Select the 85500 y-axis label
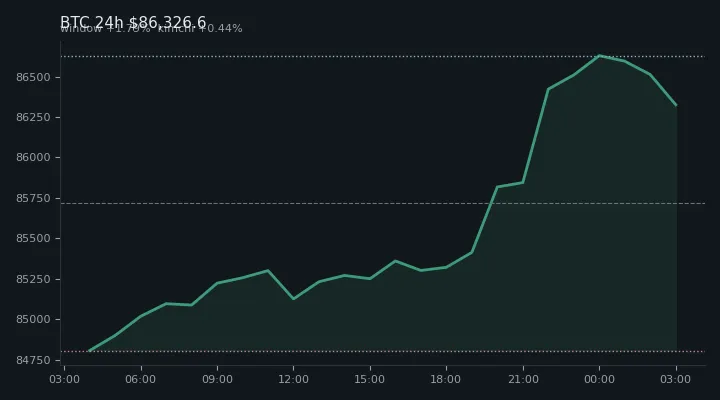The height and width of the screenshot is (400, 720). pos(33,238)
